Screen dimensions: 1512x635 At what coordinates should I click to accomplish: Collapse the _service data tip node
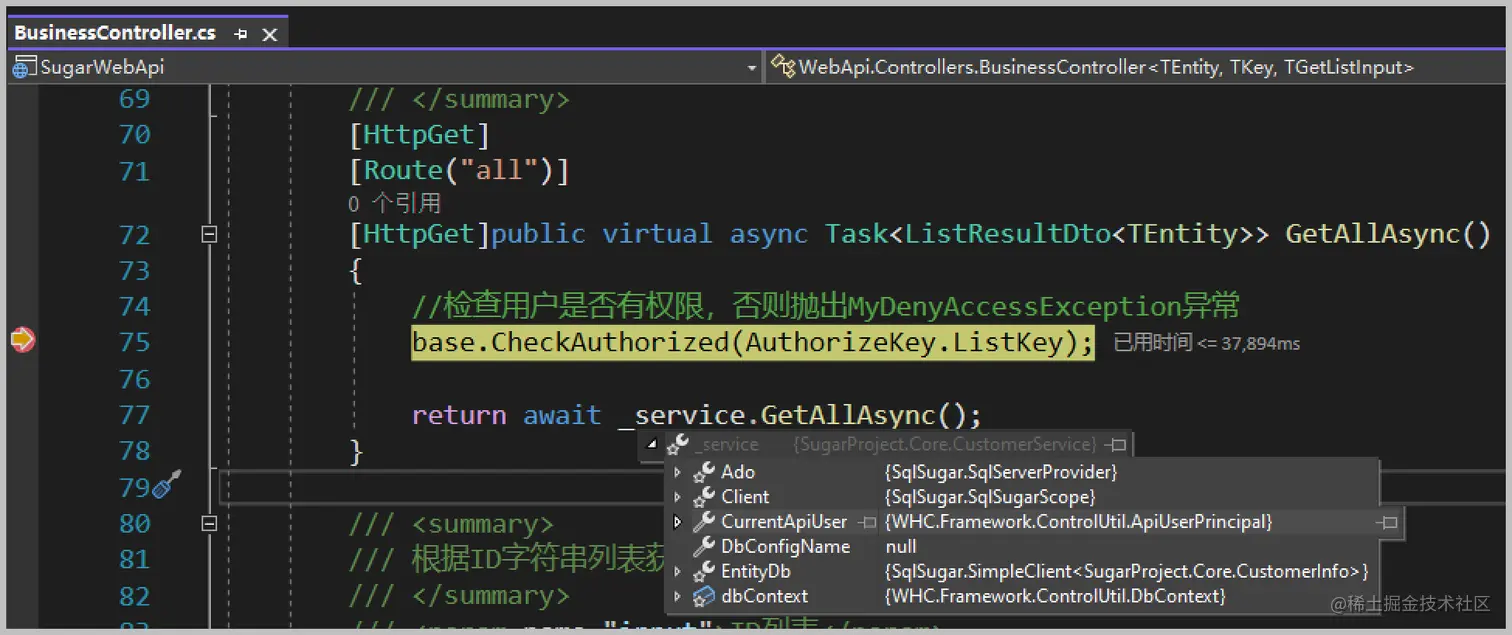coord(652,444)
